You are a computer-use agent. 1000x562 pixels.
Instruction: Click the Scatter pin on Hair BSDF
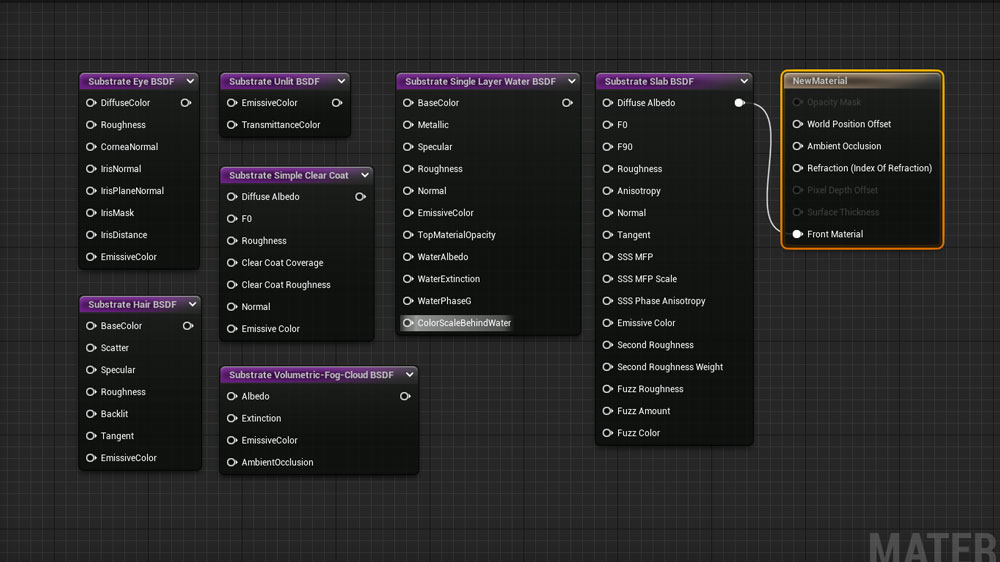(x=91, y=348)
